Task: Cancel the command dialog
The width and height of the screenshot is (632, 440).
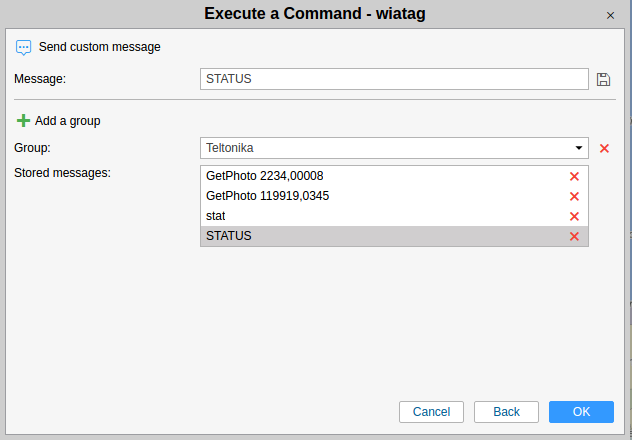Action: coord(431,412)
